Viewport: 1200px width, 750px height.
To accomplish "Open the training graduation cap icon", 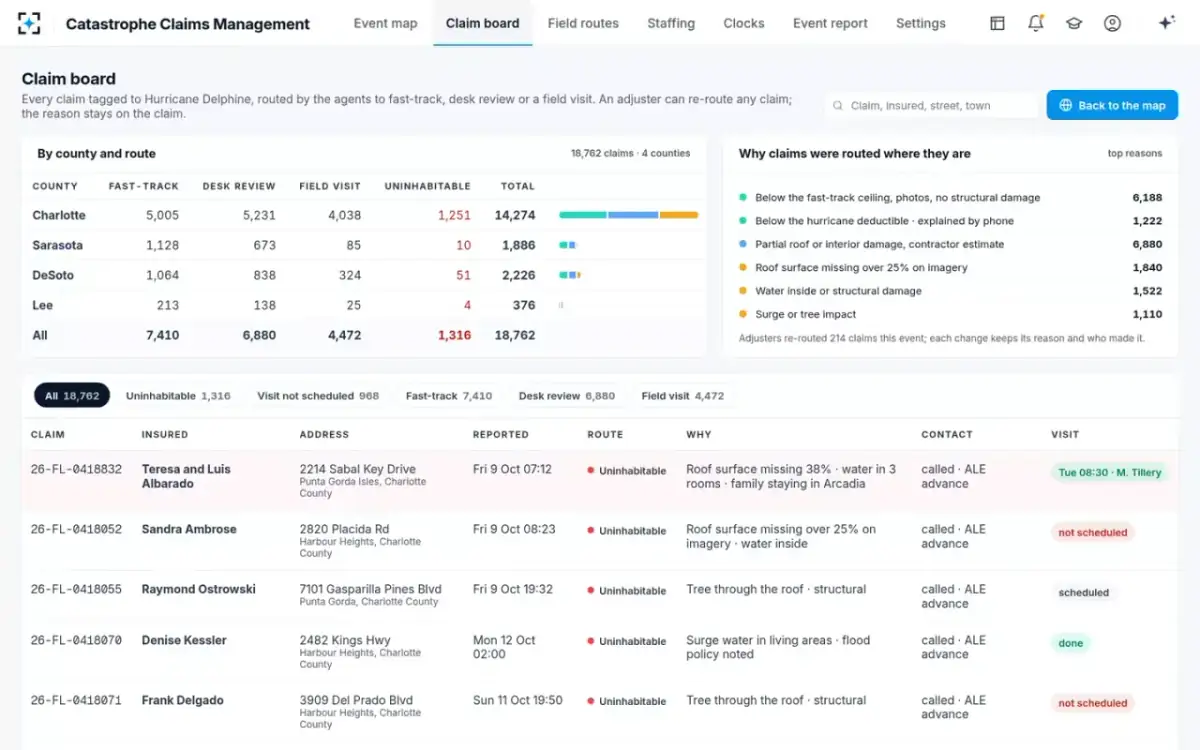I will [1074, 23].
